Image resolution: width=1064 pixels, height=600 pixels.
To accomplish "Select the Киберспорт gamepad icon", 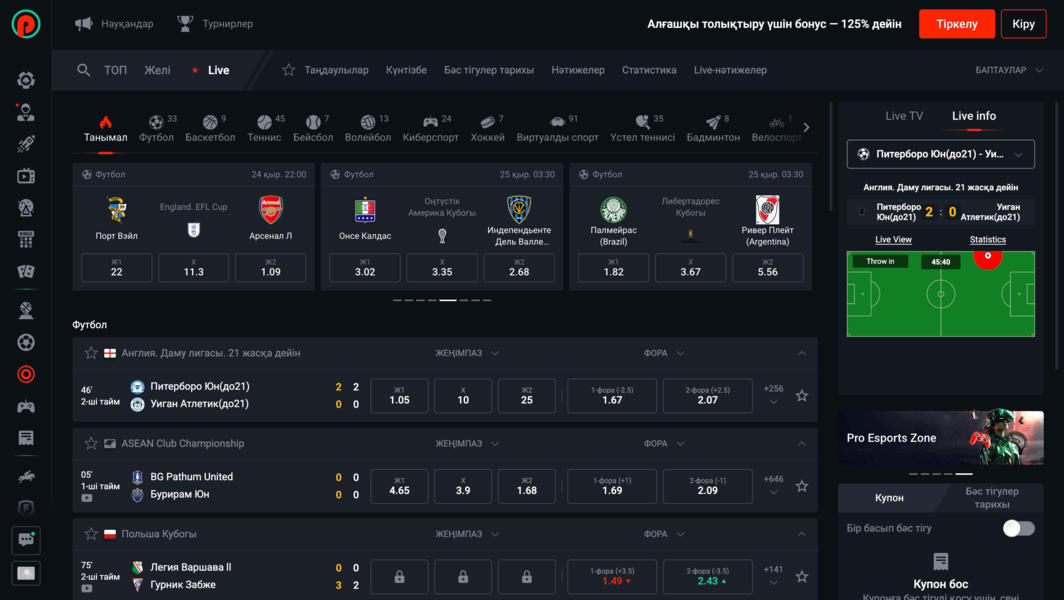I will coord(430,128).
